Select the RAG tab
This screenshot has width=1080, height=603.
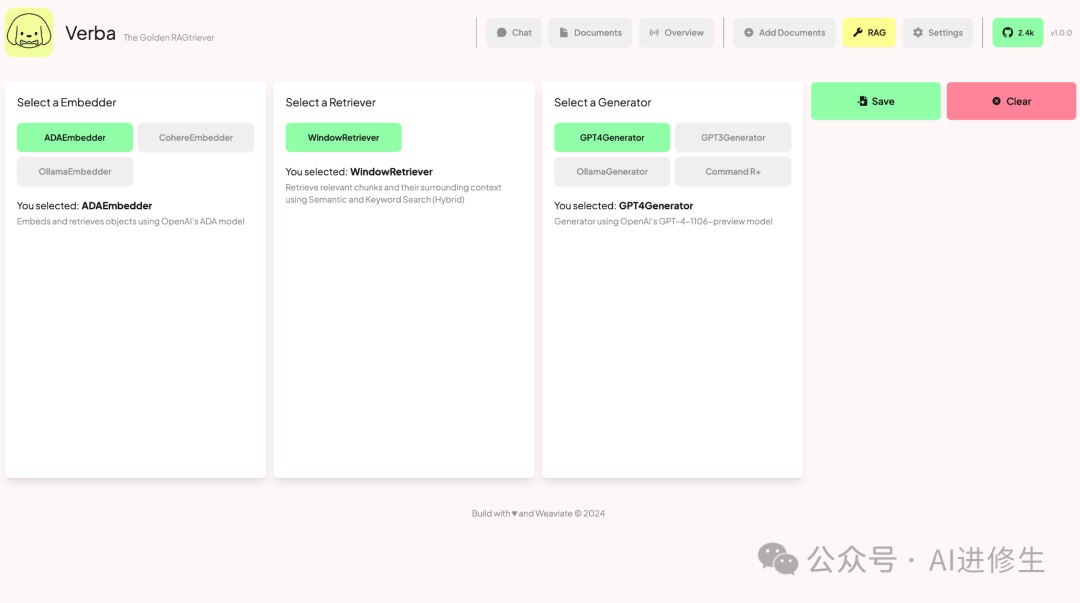[x=869, y=32]
